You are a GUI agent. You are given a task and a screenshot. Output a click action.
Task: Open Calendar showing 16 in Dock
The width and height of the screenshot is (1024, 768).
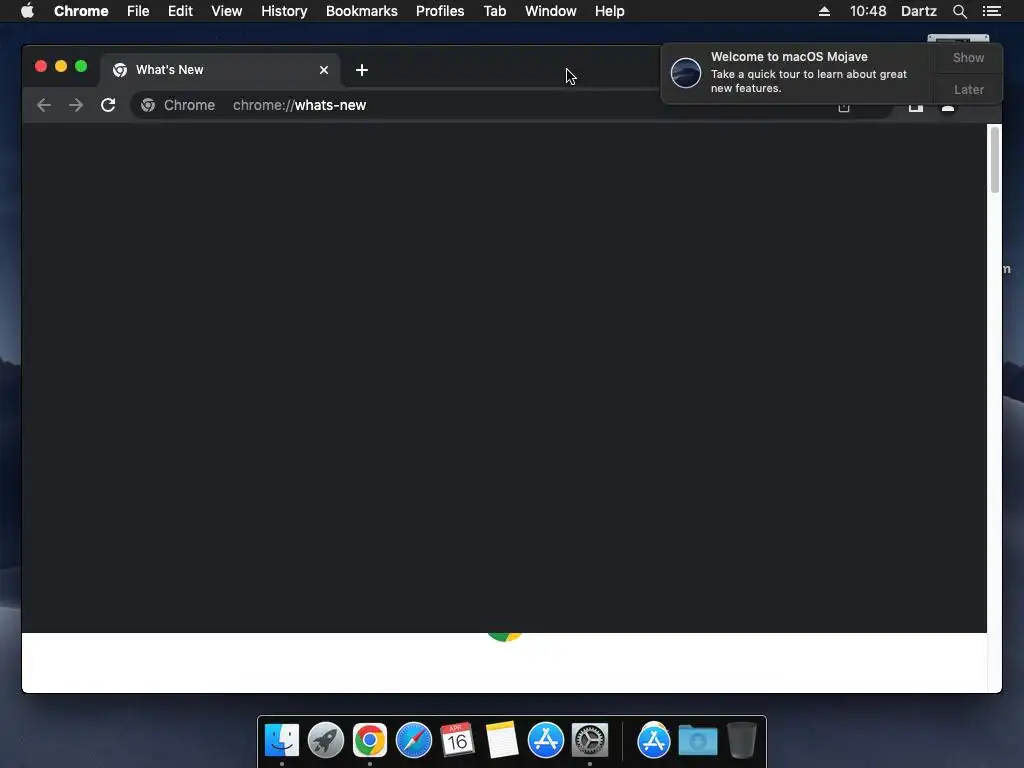457,740
